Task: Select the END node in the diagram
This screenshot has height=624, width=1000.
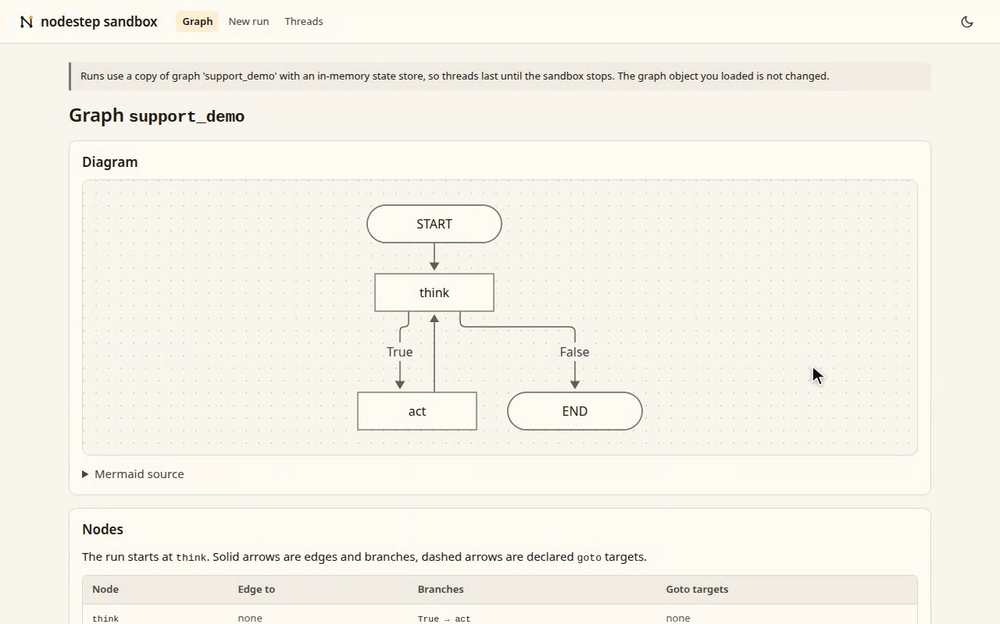Action: click(x=575, y=412)
